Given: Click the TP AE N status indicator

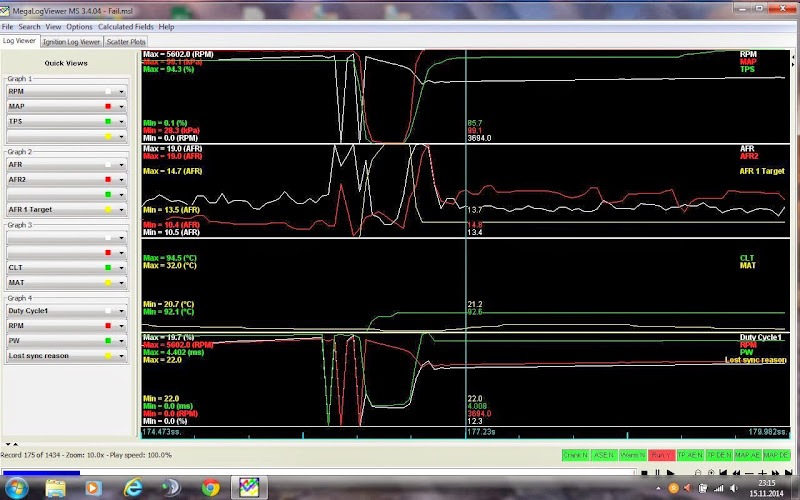Looking at the screenshot, I should tap(690, 455).
